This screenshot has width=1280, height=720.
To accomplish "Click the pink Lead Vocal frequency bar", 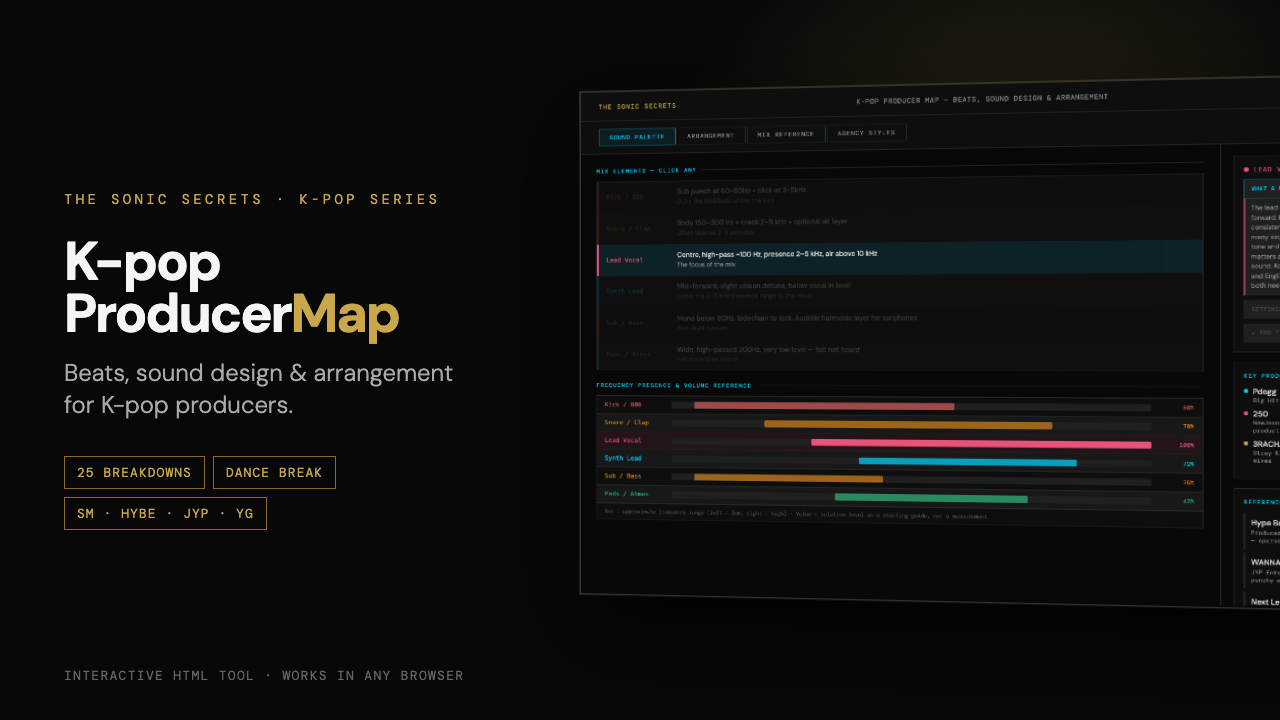I will click(x=981, y=443).
